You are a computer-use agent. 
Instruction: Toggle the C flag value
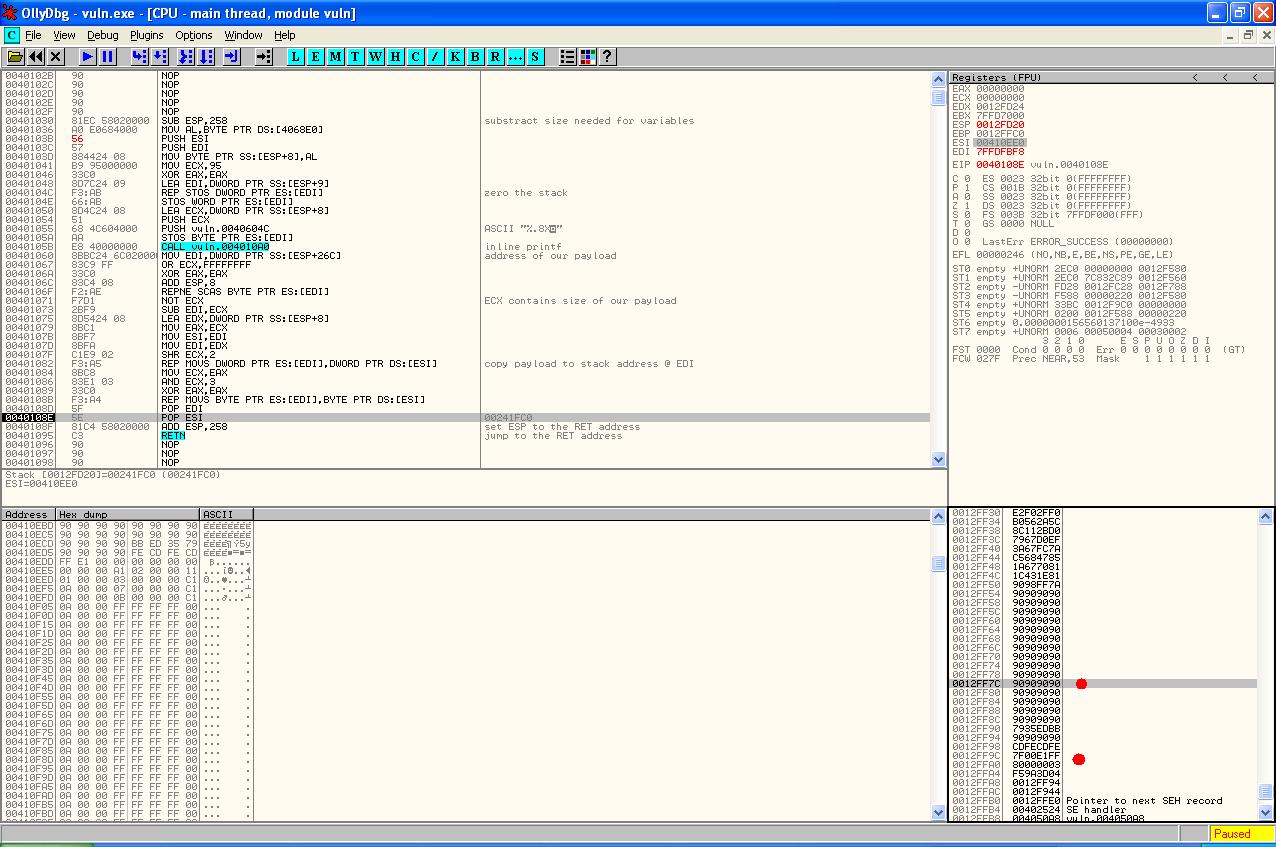coord(967,178)
